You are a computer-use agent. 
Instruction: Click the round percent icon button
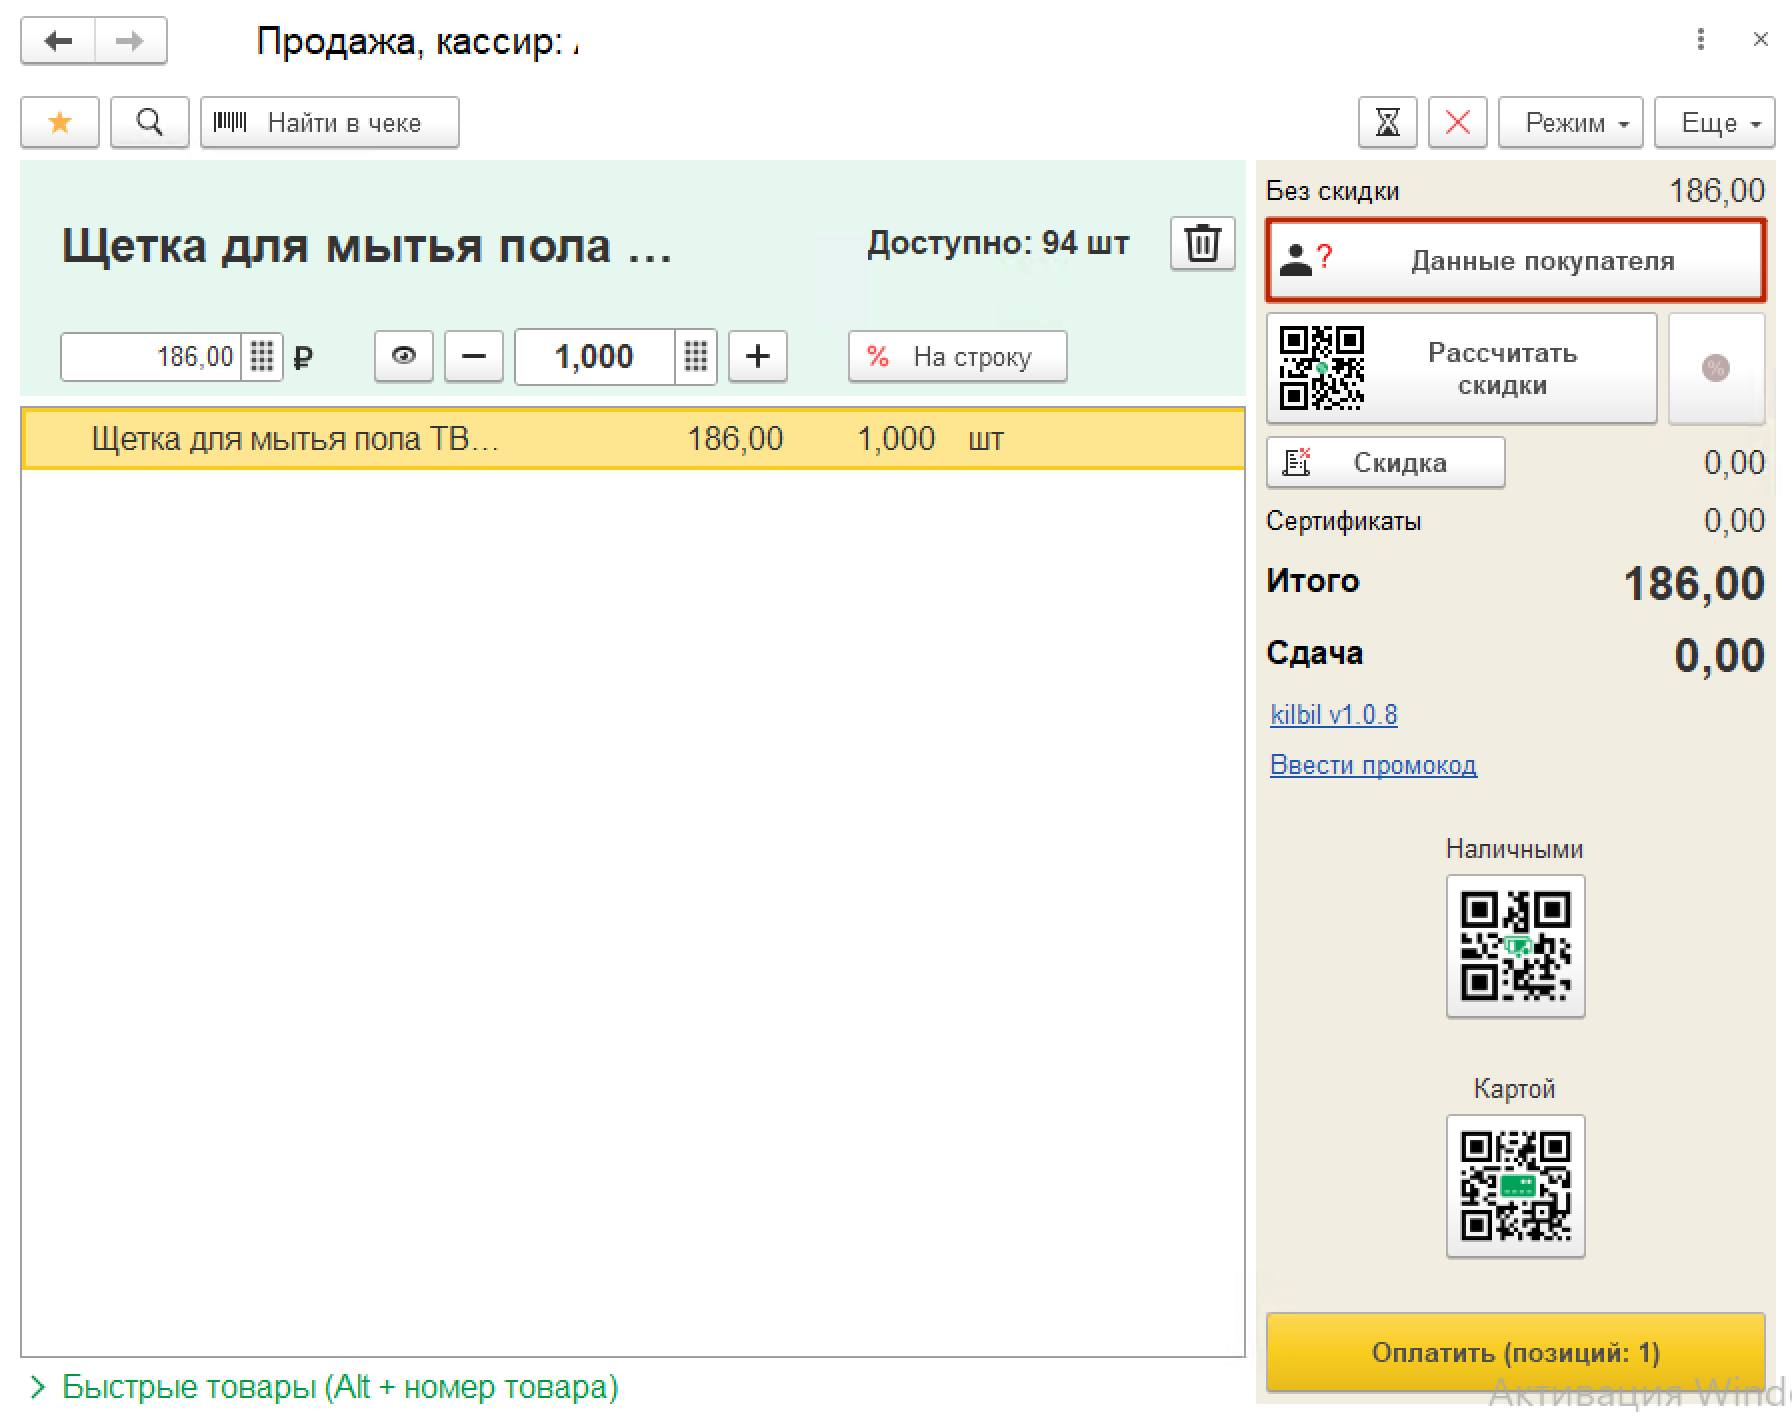coord(1716,368)
